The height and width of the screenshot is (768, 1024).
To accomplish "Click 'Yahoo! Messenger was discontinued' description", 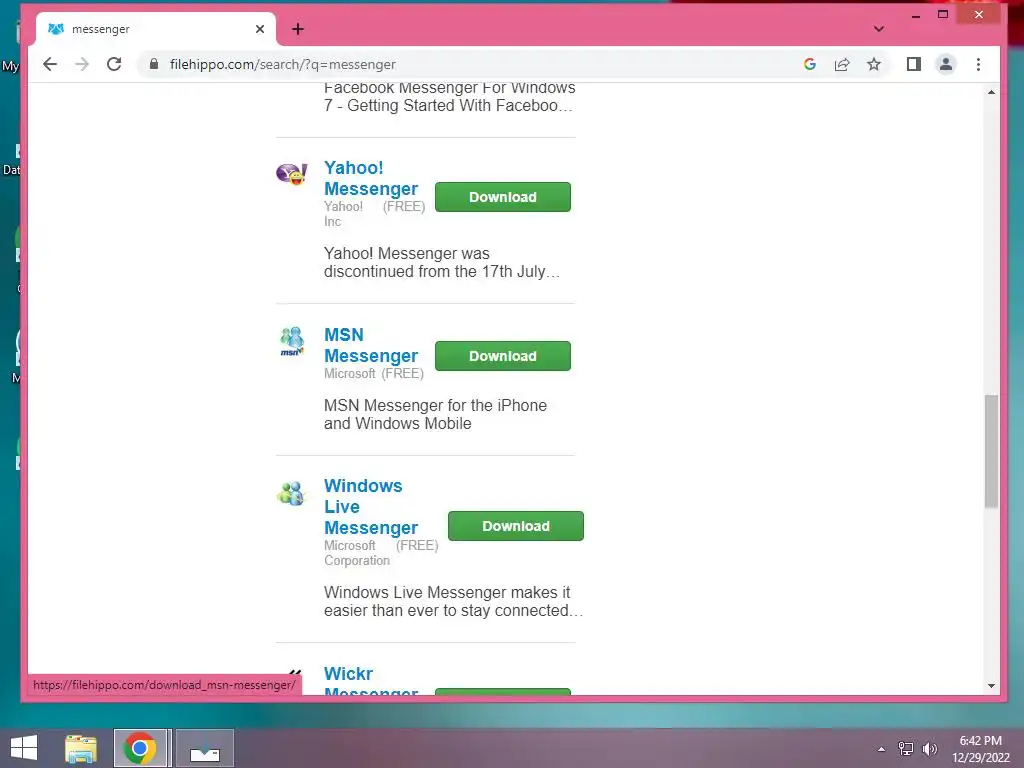I will tap(442, 263).
